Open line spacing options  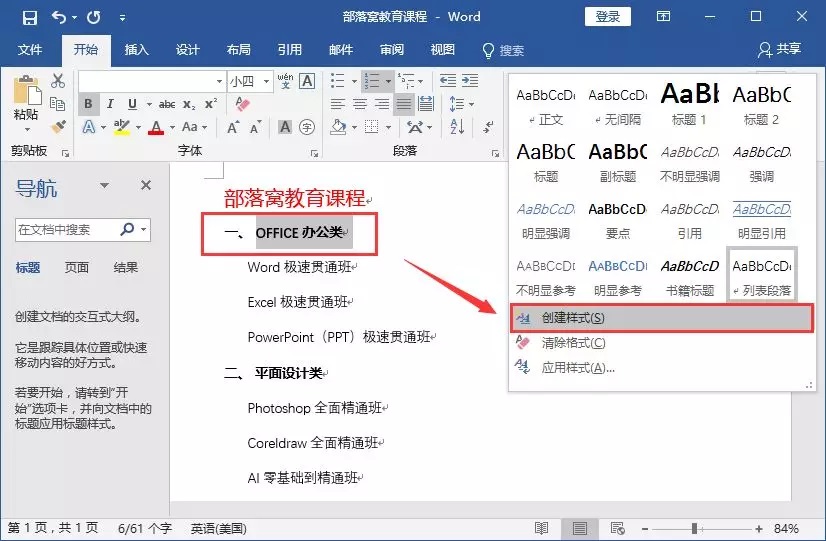click(x=461, y=104)
